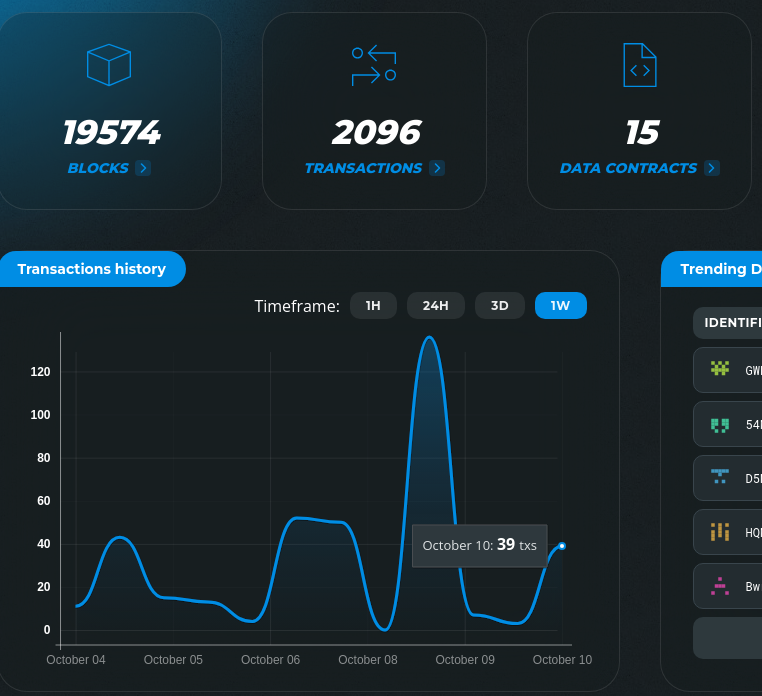Set the timeframe to 1H
762x696 pixels.
click(x=373, y=306)
